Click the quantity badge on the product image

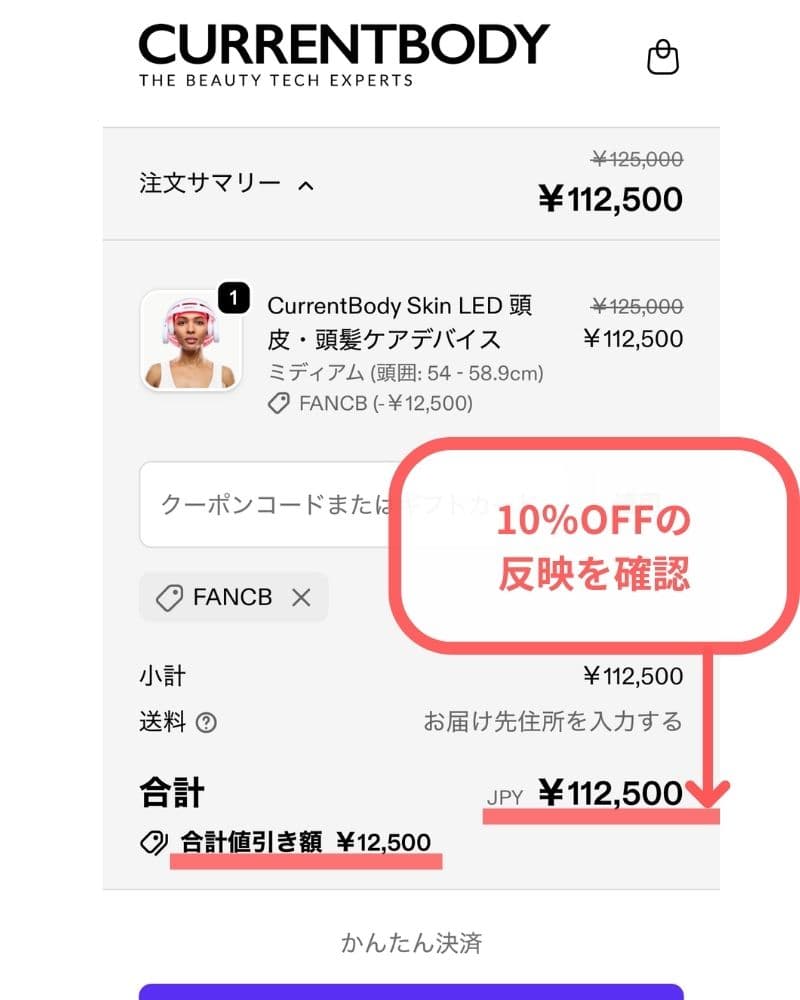(233, 298)
